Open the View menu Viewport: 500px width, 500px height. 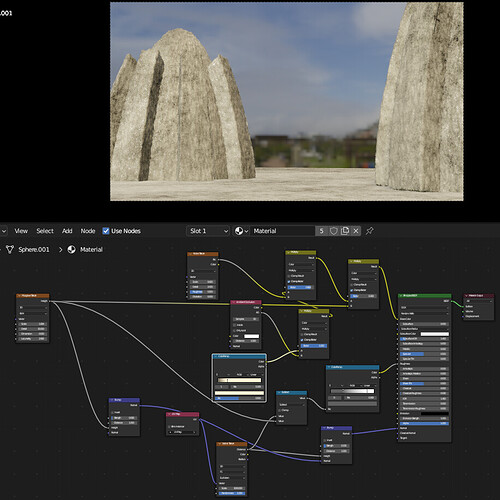(21, 231)
